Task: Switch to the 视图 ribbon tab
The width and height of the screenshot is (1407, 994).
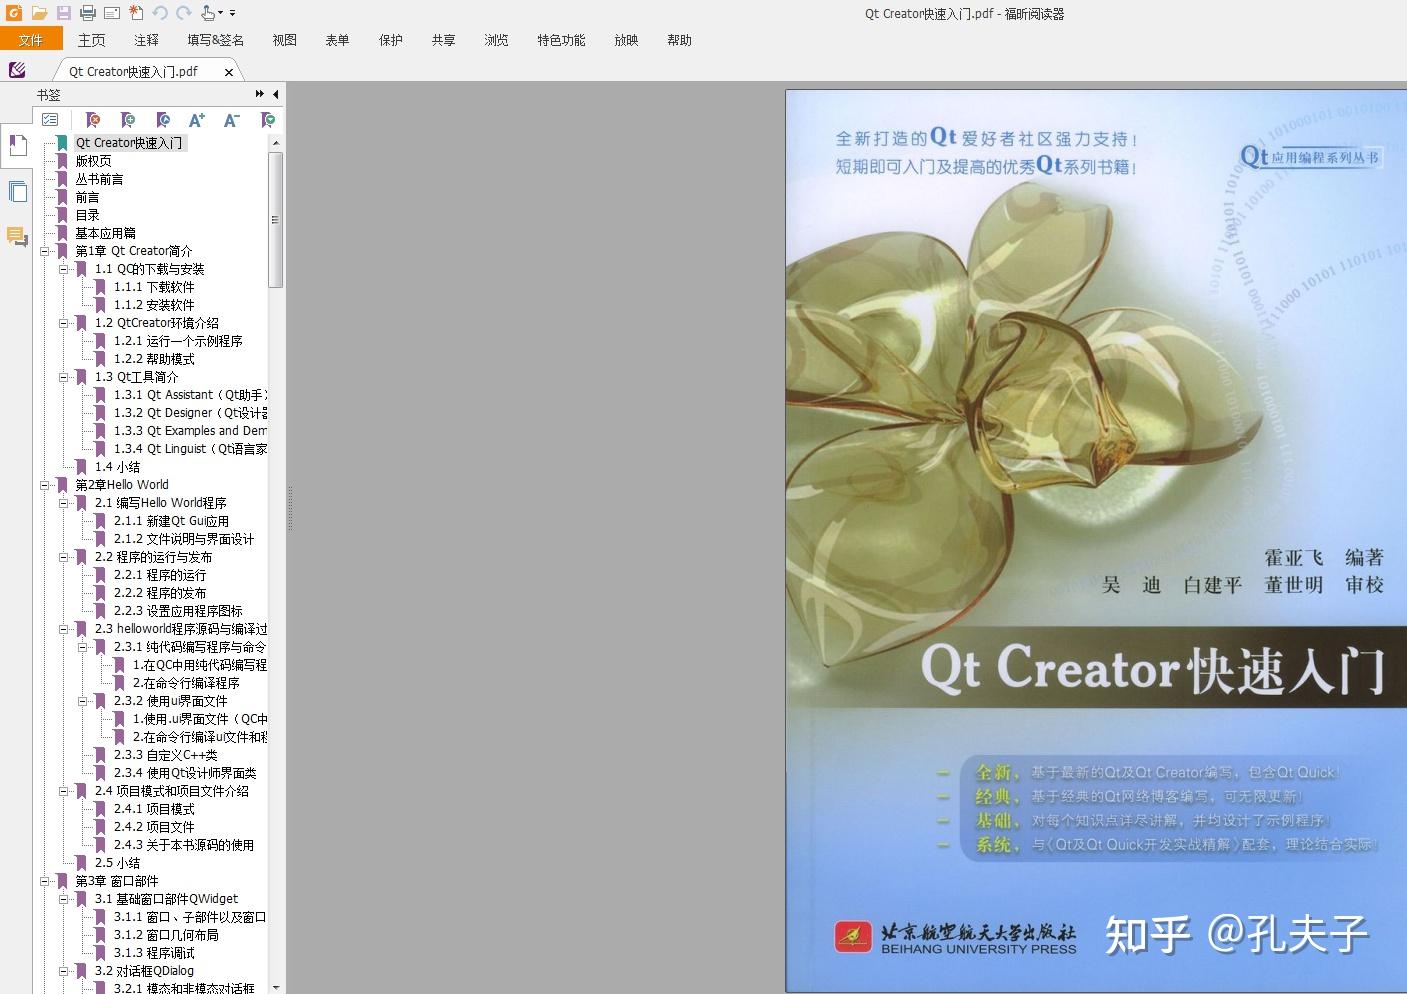Action: (x=284, y=41)
